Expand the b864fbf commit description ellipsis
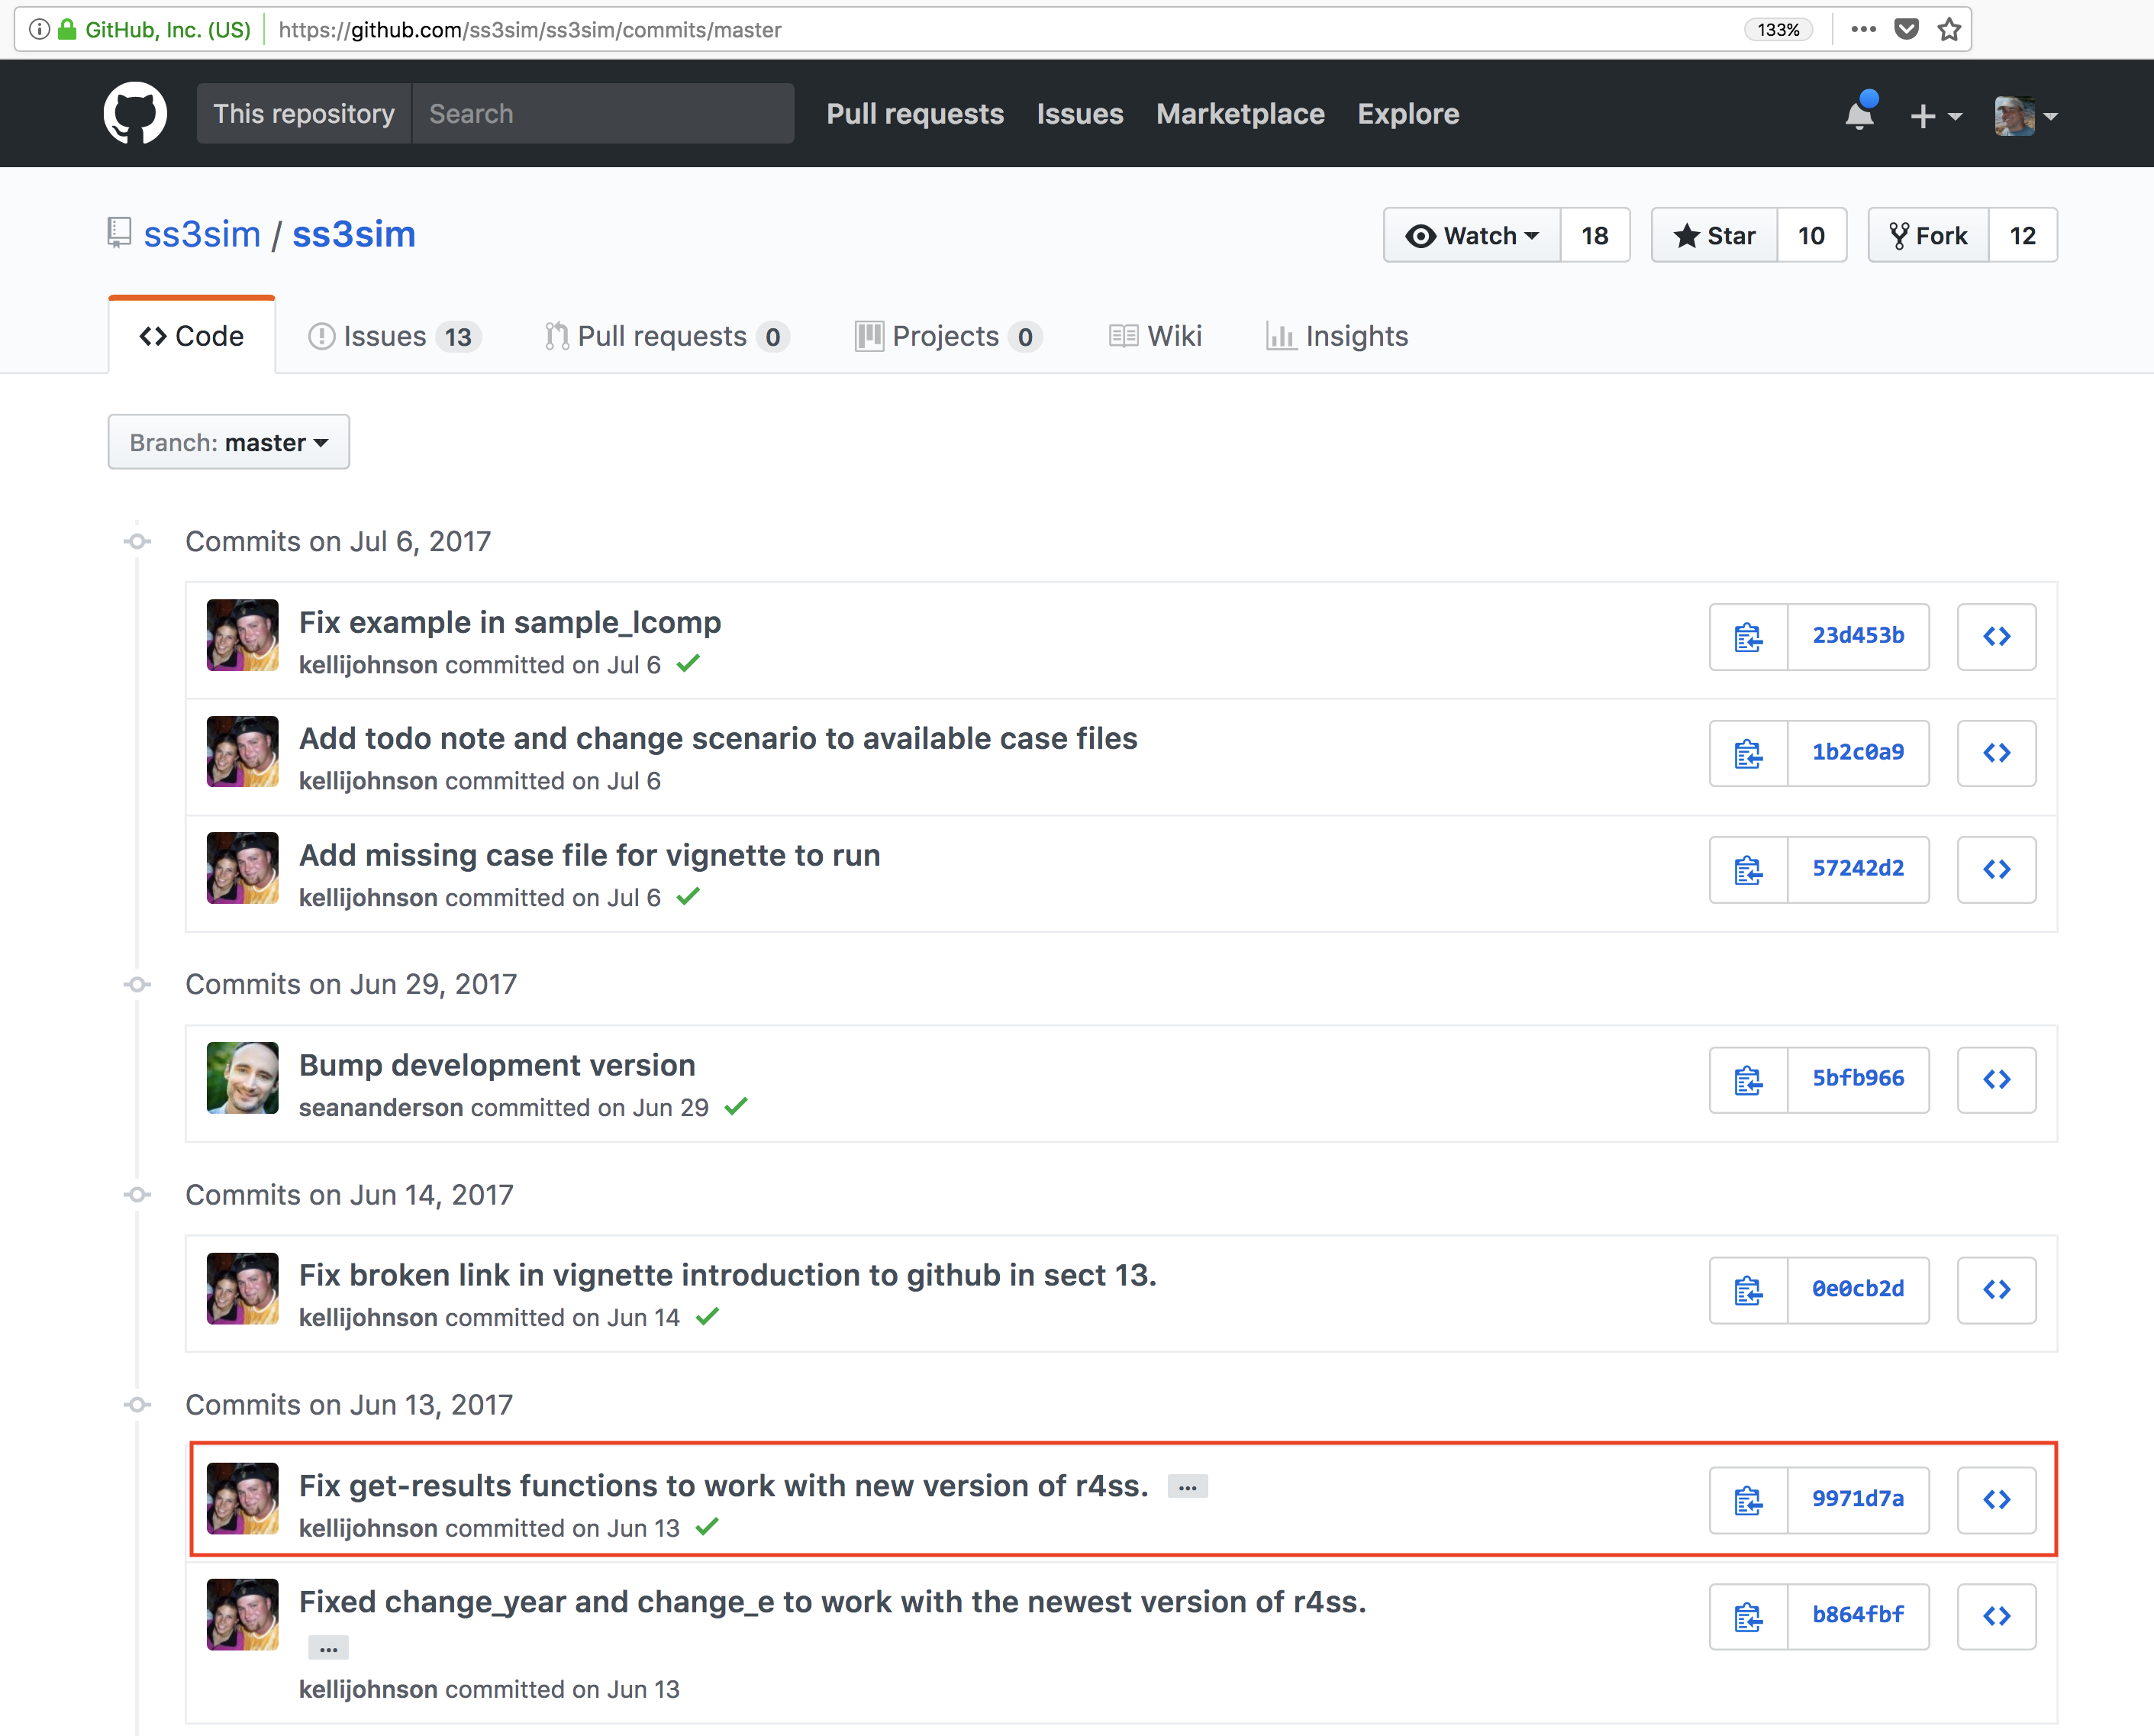Screen dimensions: 2154x1736 [x=328, y=1648]
